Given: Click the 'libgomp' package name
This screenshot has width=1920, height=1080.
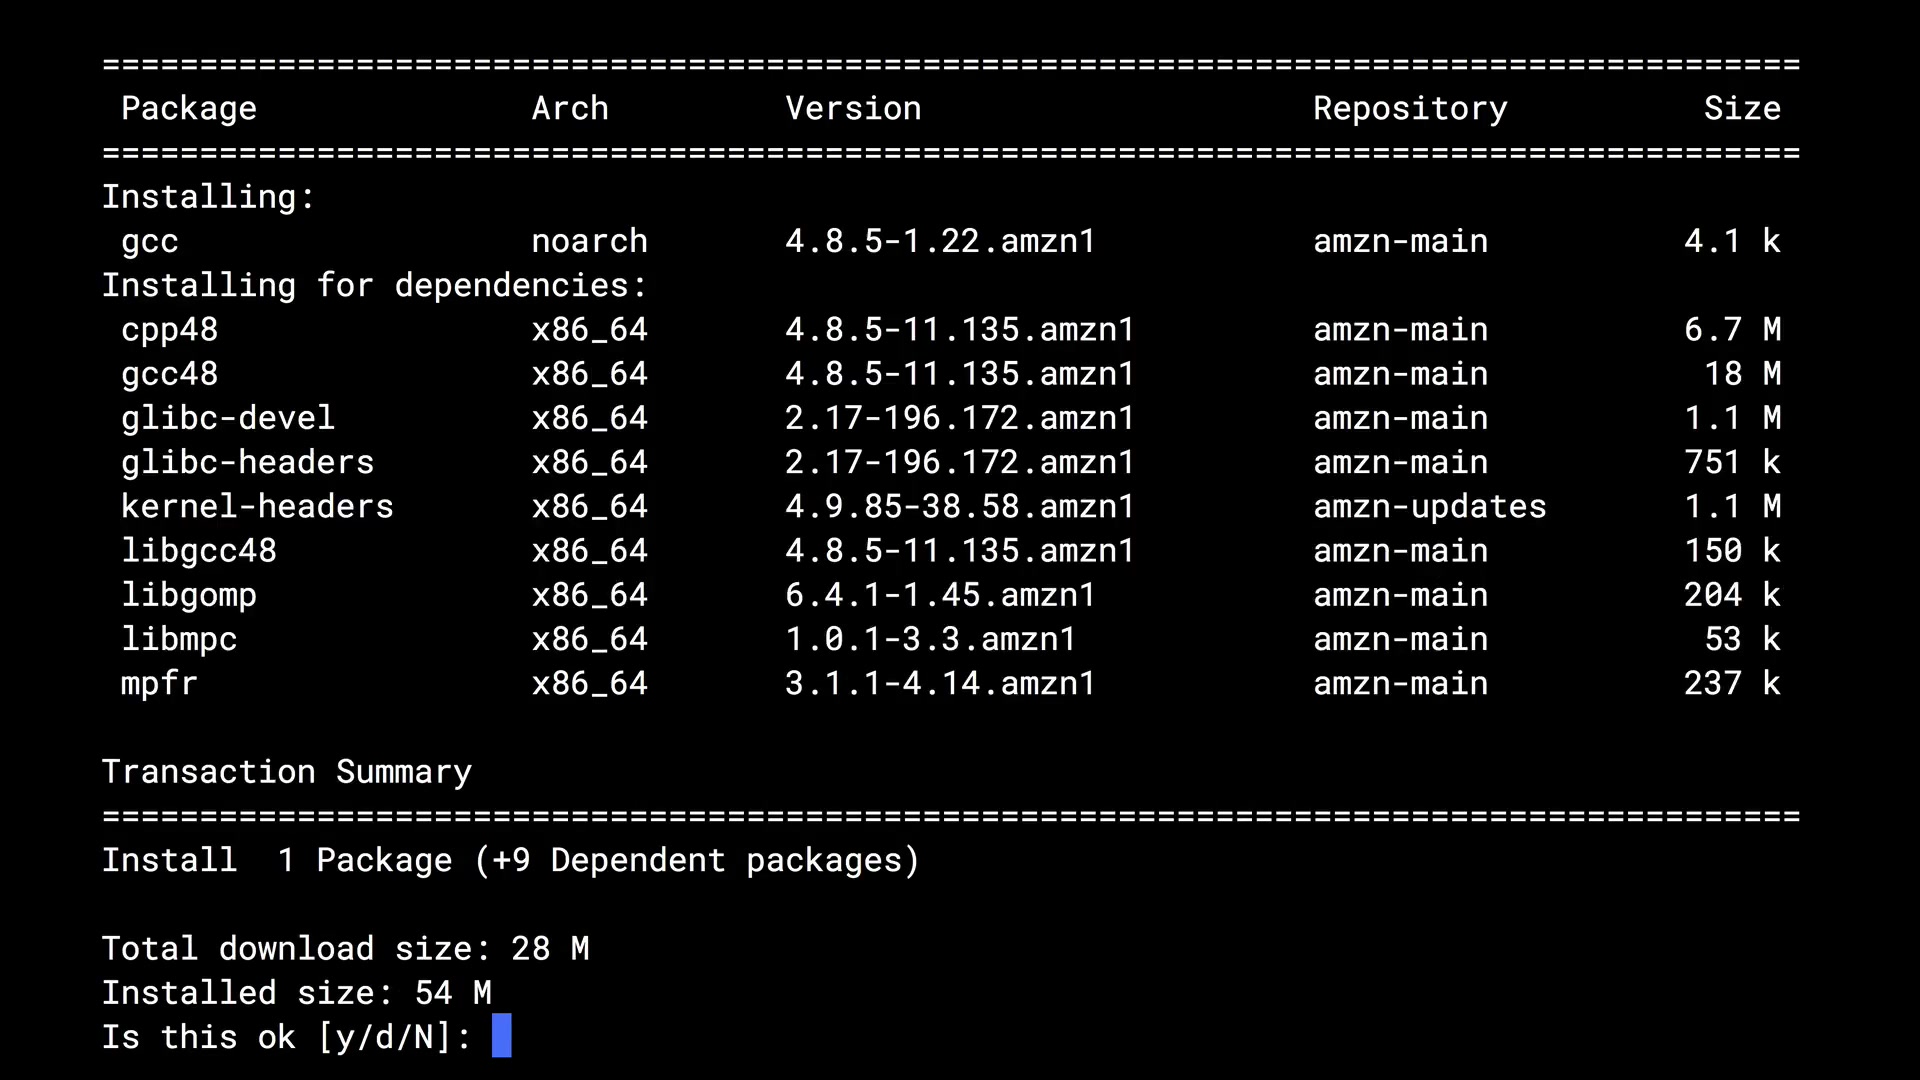Looking at the screenshot, I should (189, 595).
